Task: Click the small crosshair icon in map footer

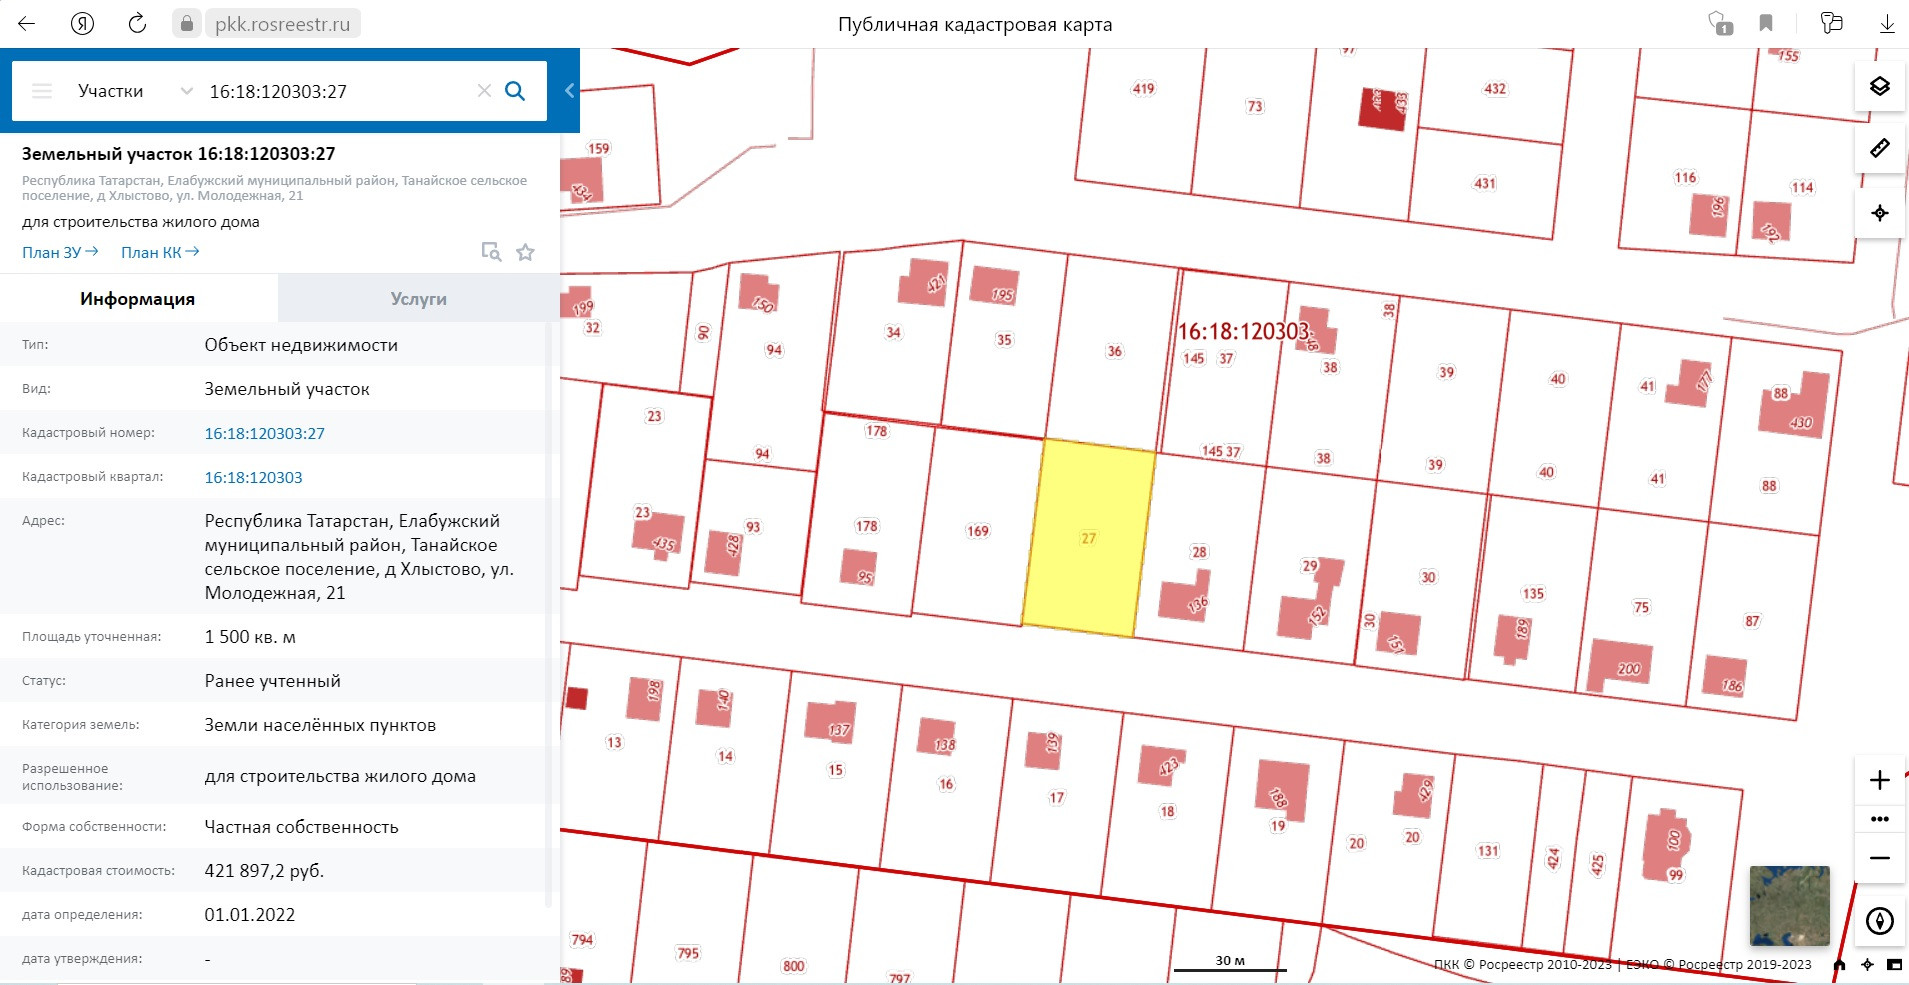Action: click(1867, 965)
